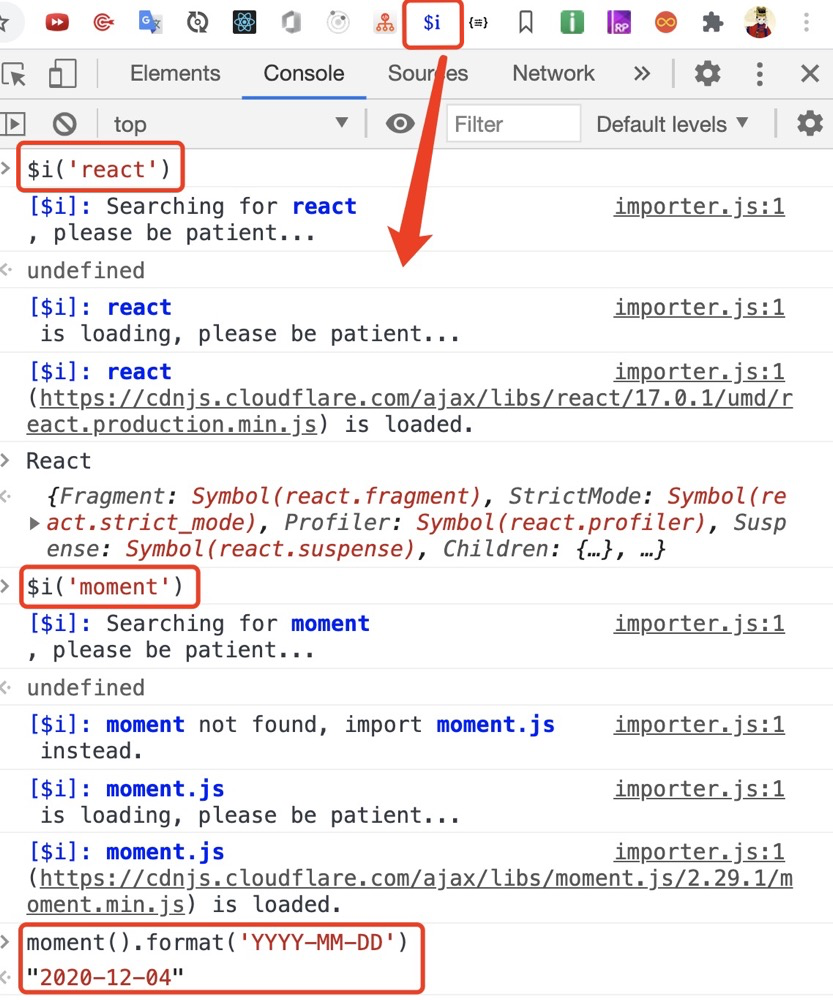Click the red YouTube extension icon
Viewport: 833px width, 1000px height.
click(57, 22)
